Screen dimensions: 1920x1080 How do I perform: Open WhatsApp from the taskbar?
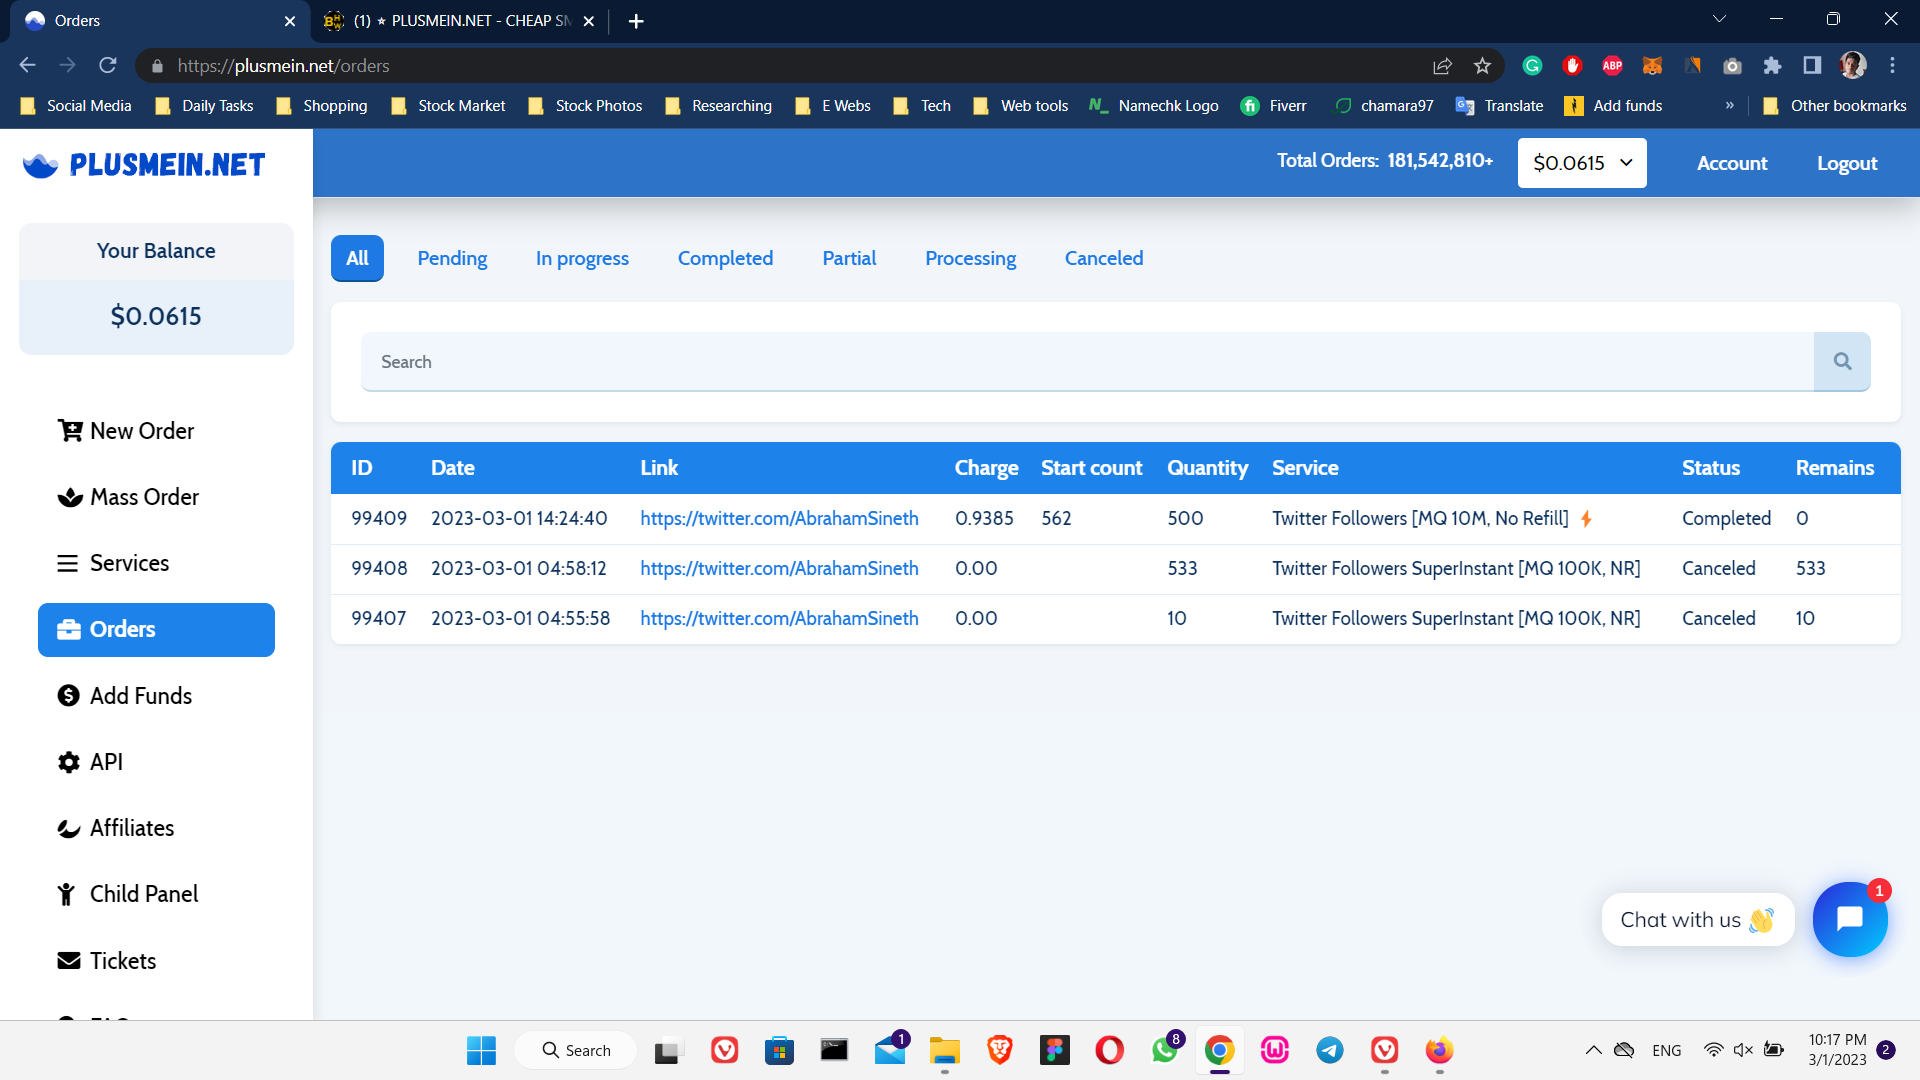click(x=1165, y=1050)
